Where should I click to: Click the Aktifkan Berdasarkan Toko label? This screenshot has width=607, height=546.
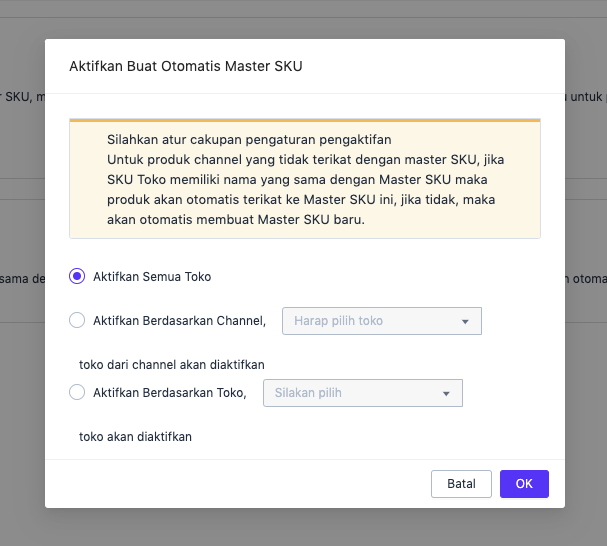tap(170, 393)
